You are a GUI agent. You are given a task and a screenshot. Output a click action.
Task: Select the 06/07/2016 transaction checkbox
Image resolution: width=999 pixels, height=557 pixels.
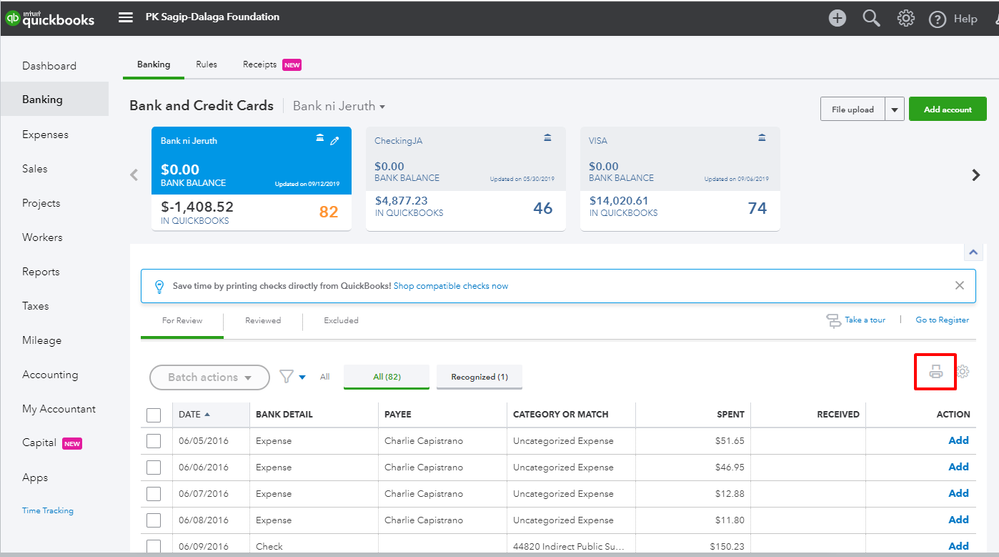154,494
